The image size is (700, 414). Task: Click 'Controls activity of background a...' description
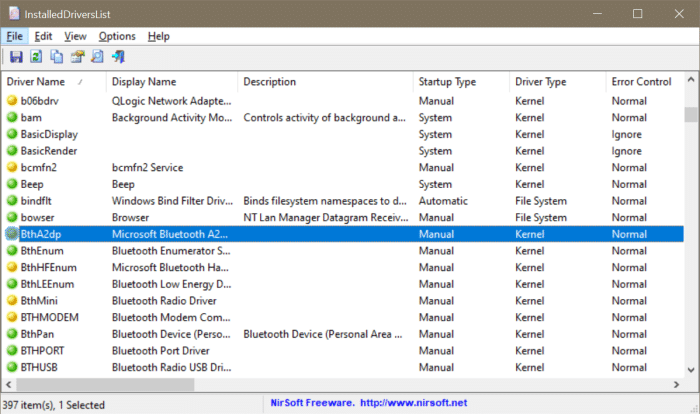coord(325,117)
